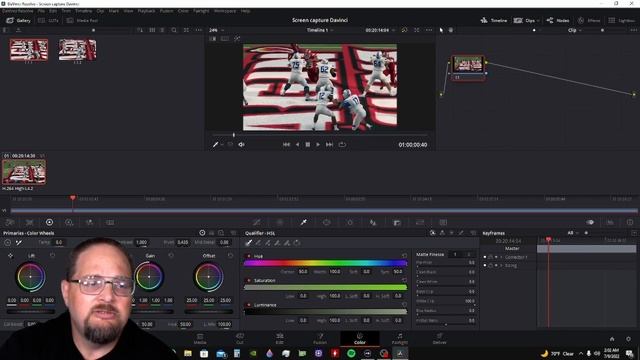Select the second gallery still thumbnail
640x360 pixels.
click(x=78, y=50)
